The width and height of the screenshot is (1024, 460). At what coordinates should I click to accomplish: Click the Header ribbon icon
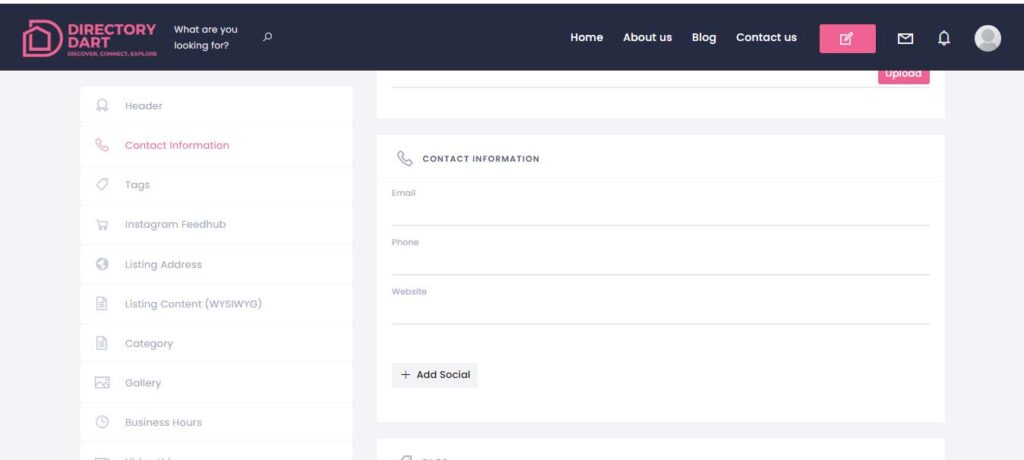(102, 105)
